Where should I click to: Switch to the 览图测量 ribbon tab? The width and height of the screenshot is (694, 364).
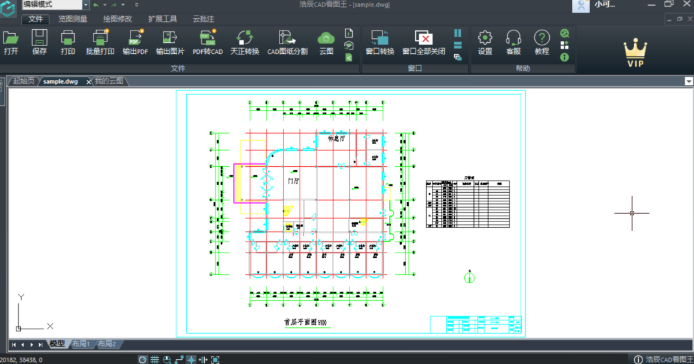(73, 19)
